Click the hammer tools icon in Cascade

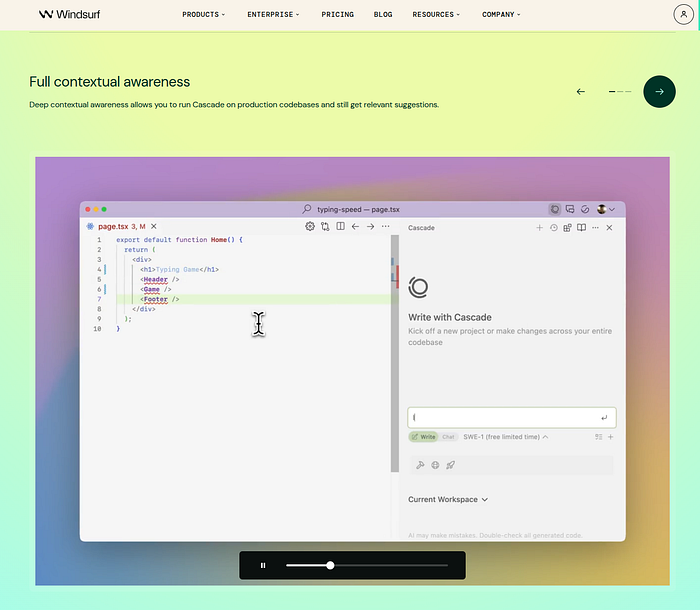tap(421, 465)
